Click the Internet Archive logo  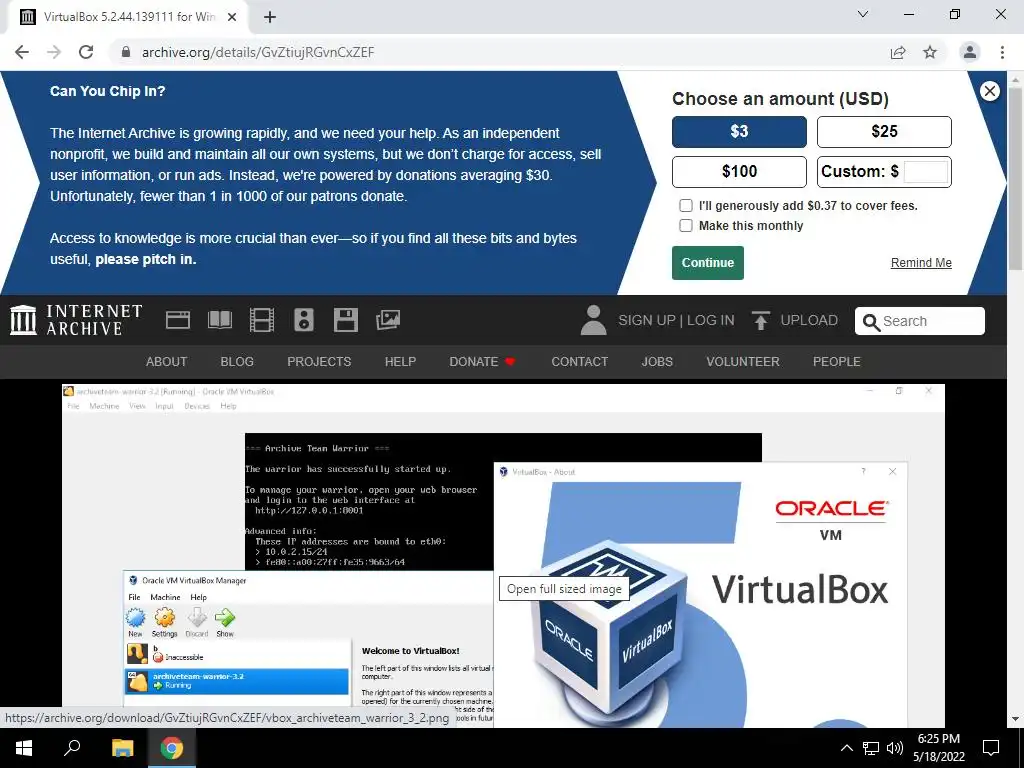coord(76,320)
